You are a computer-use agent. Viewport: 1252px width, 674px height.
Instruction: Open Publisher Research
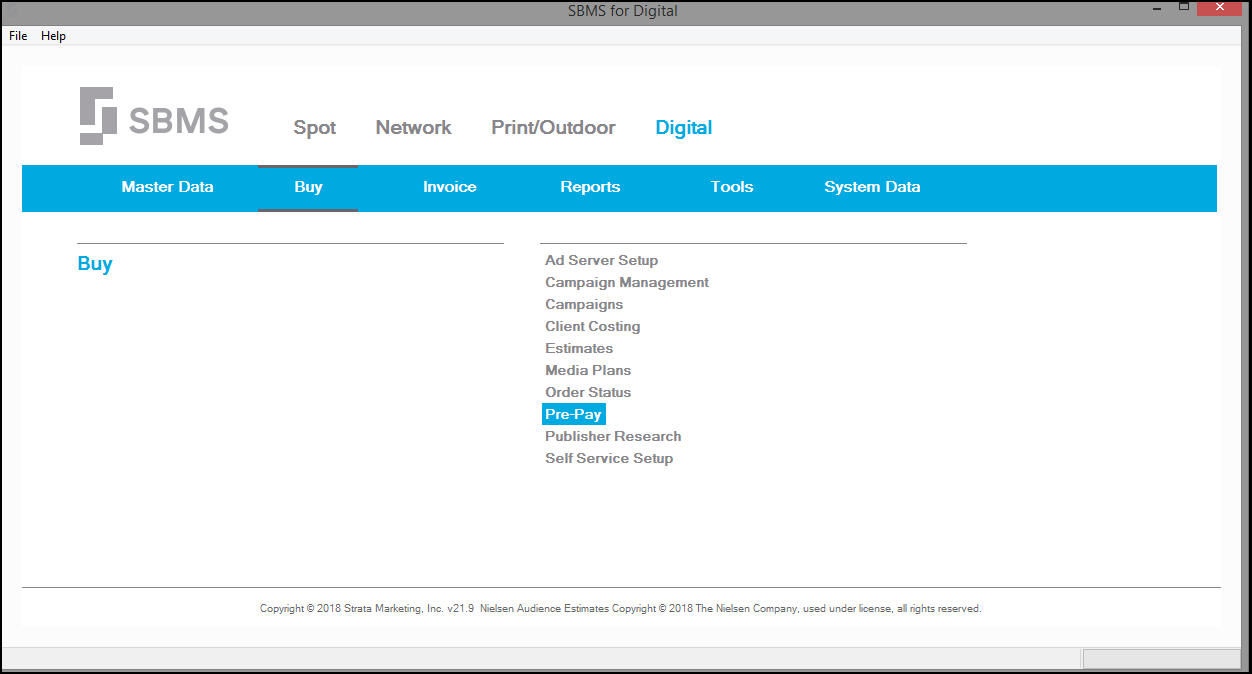[x=613, y=436]
